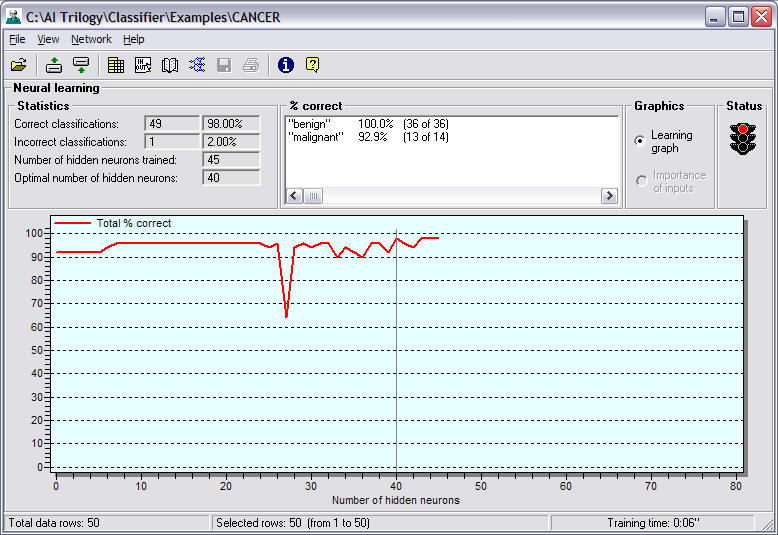Click the traffic light status icon
This screenshot has height=535, width=778.
743,139
